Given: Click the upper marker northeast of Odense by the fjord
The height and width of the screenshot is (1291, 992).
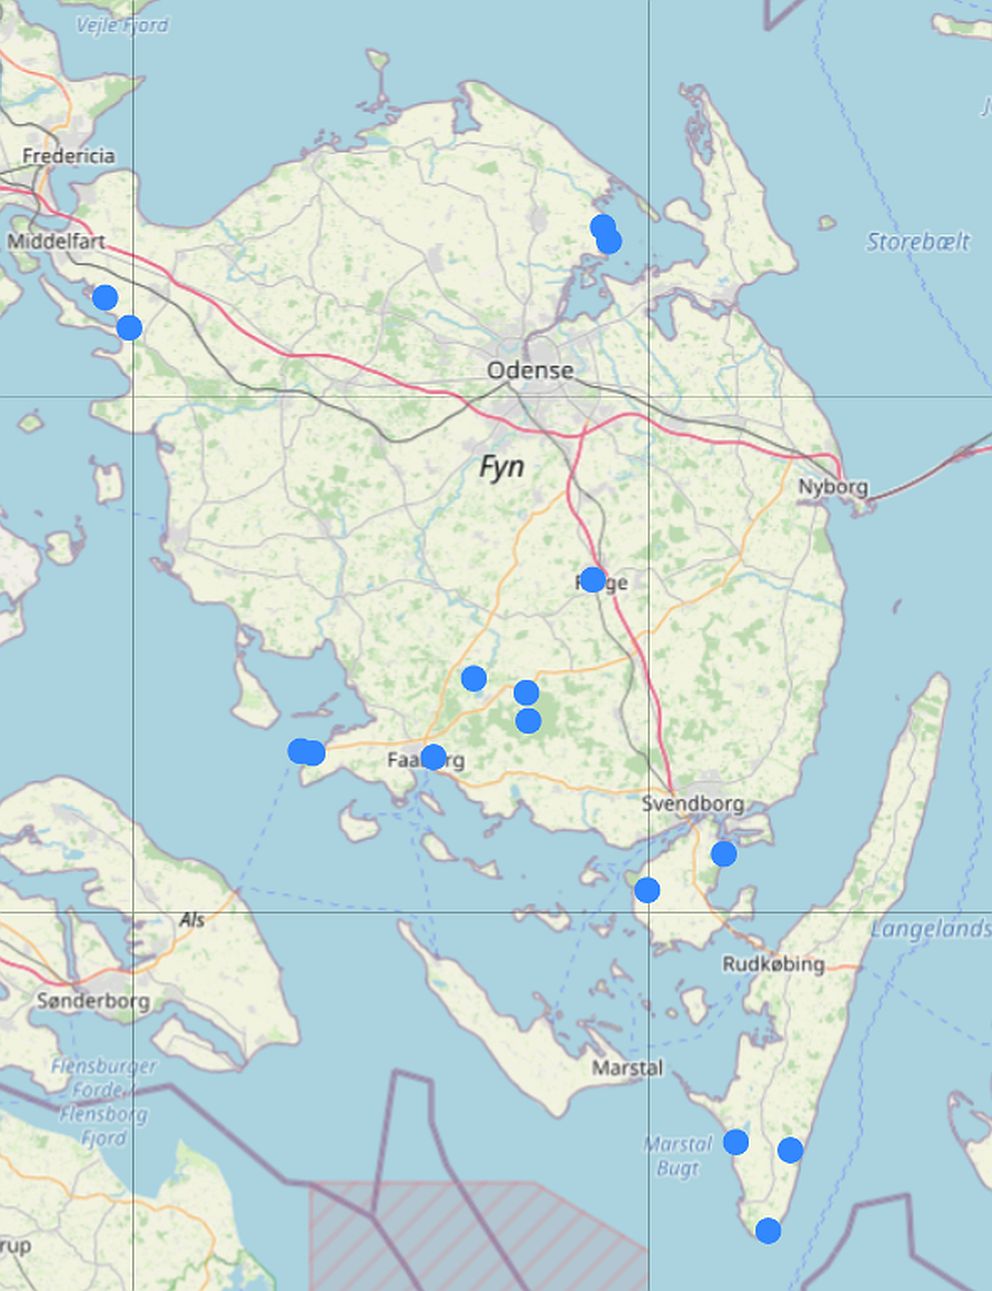Looking at the screenshot, I should tap(602, 226).
